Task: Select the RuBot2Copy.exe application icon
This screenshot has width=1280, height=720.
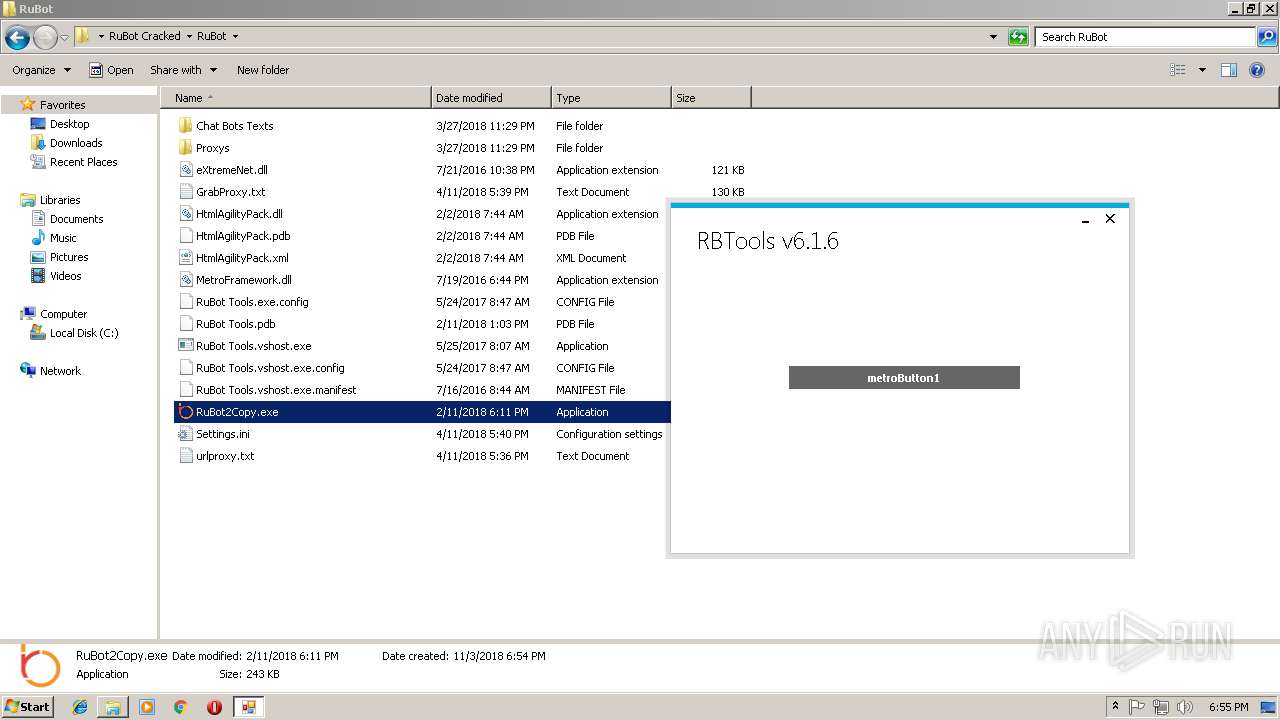Action: 185,412
